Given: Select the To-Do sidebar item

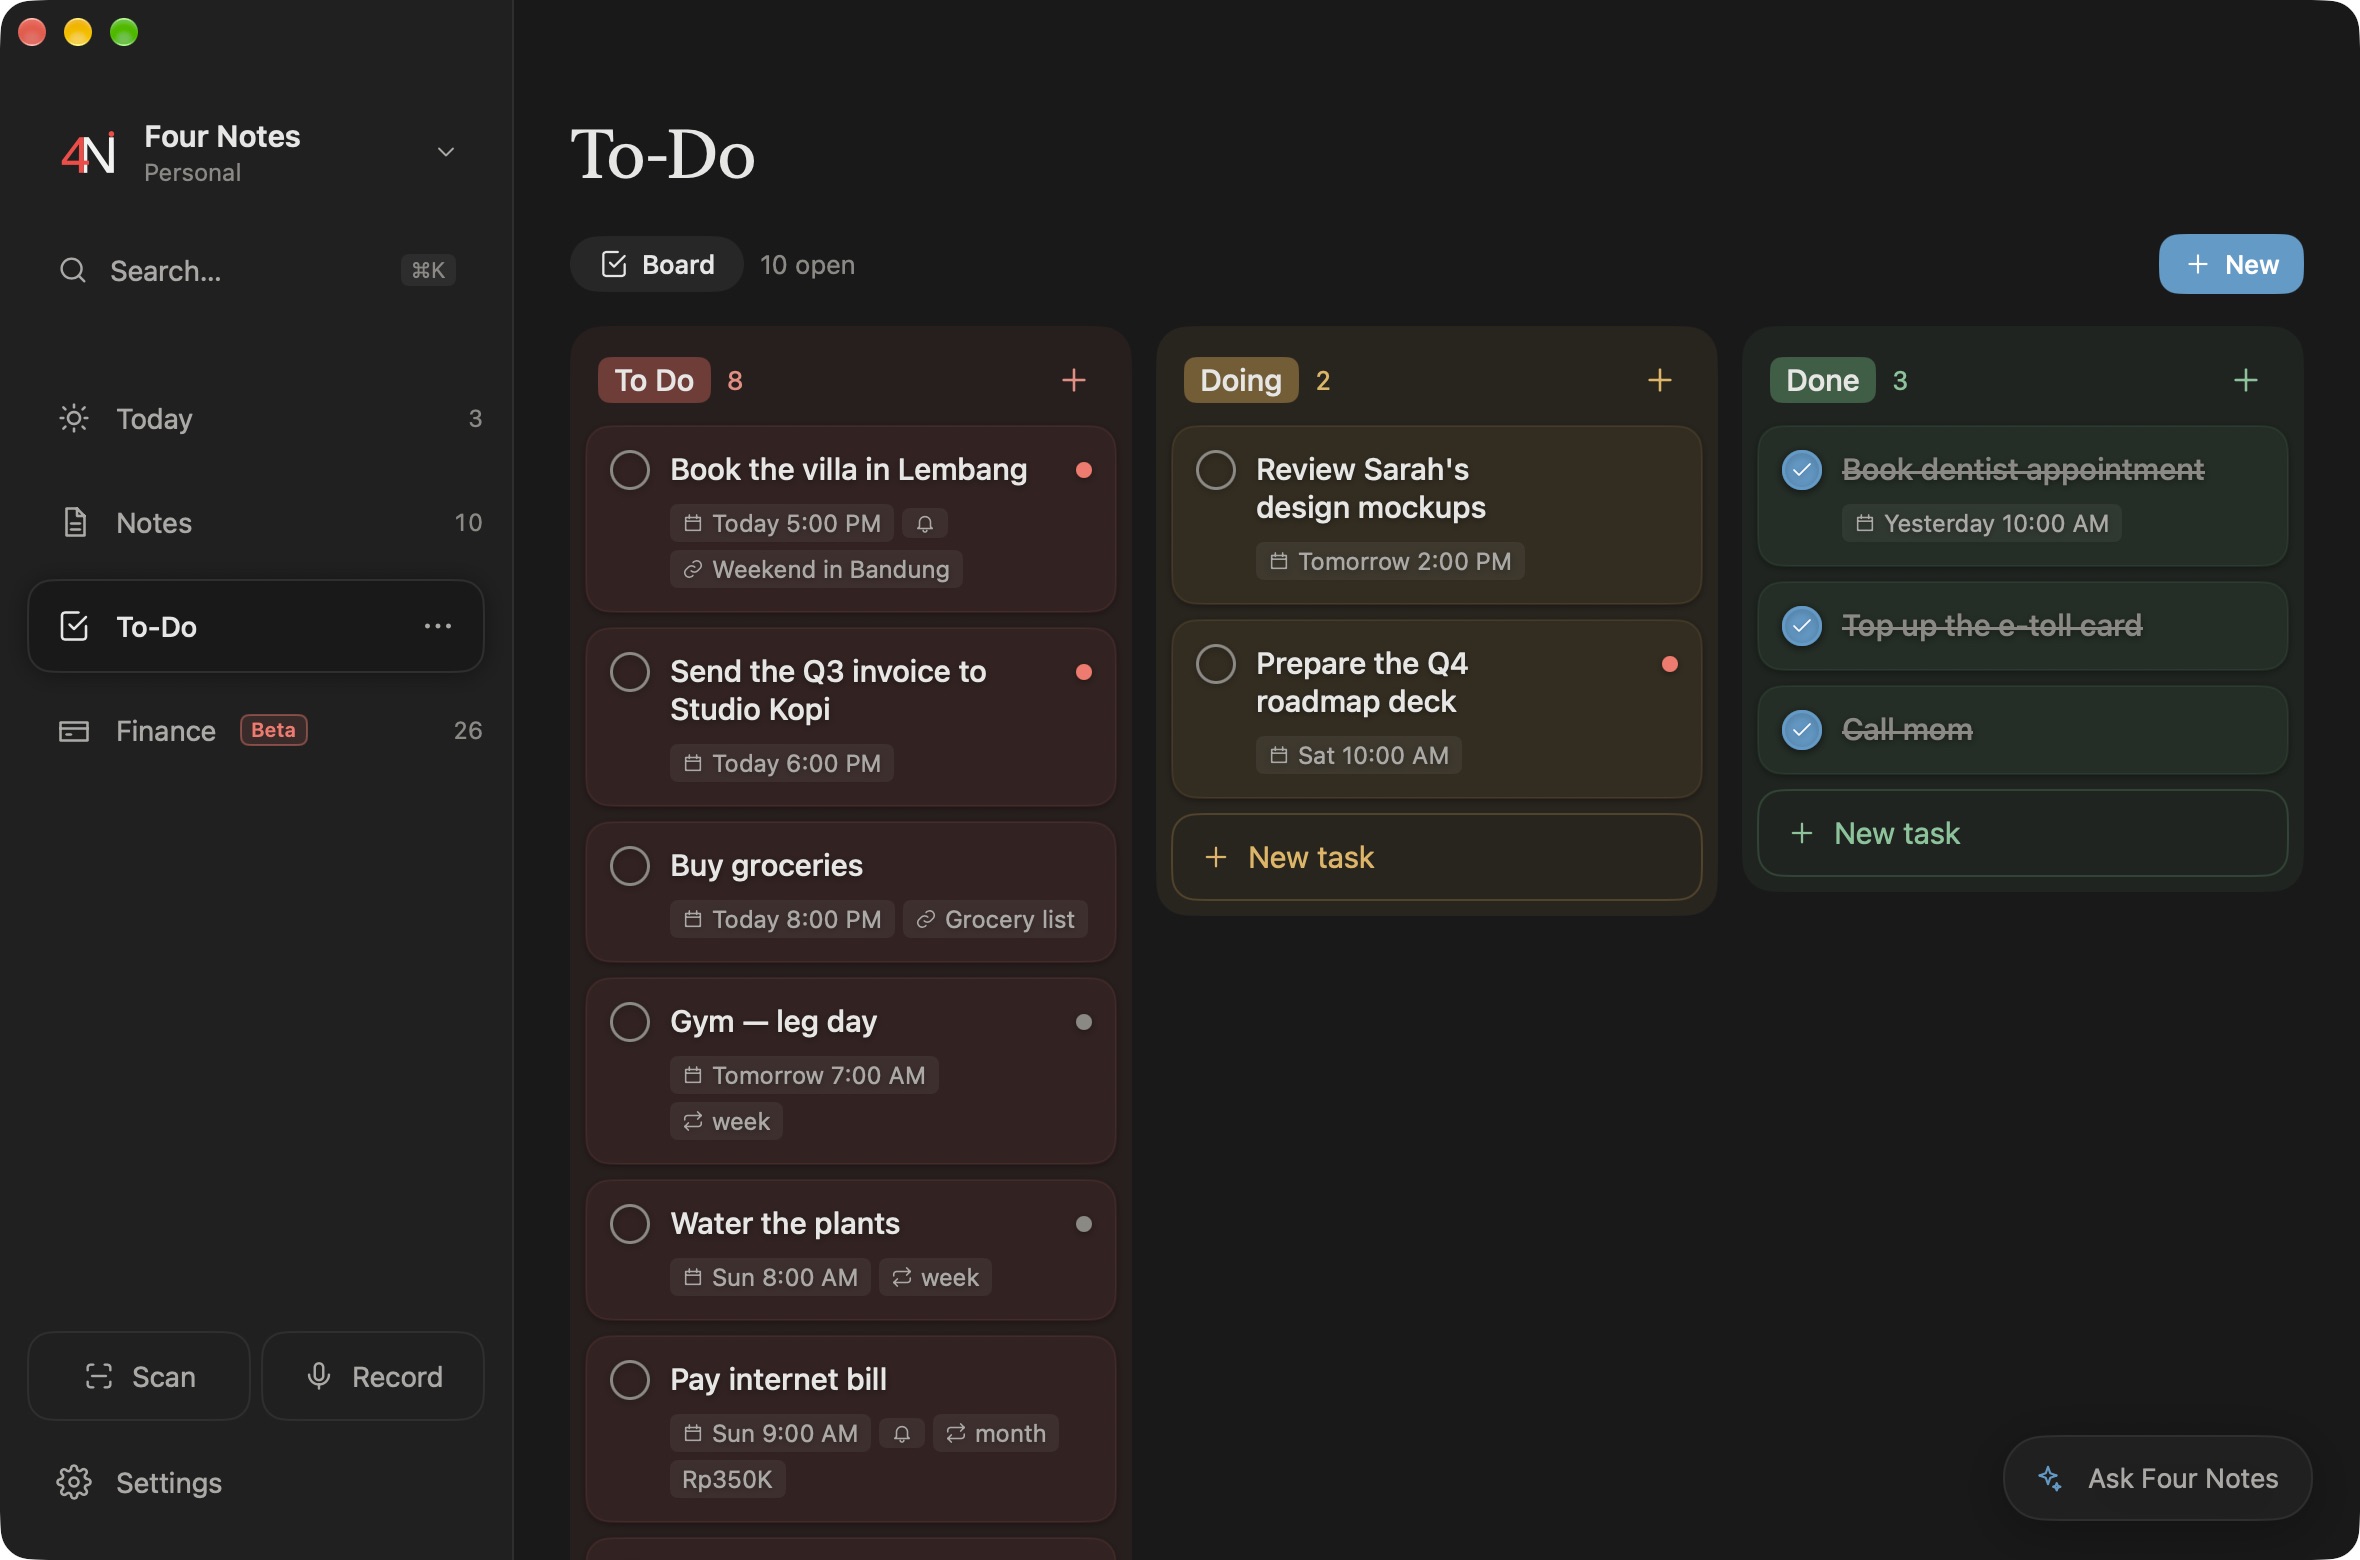Looking at the screenshot, I should click(x=256, y=626).
